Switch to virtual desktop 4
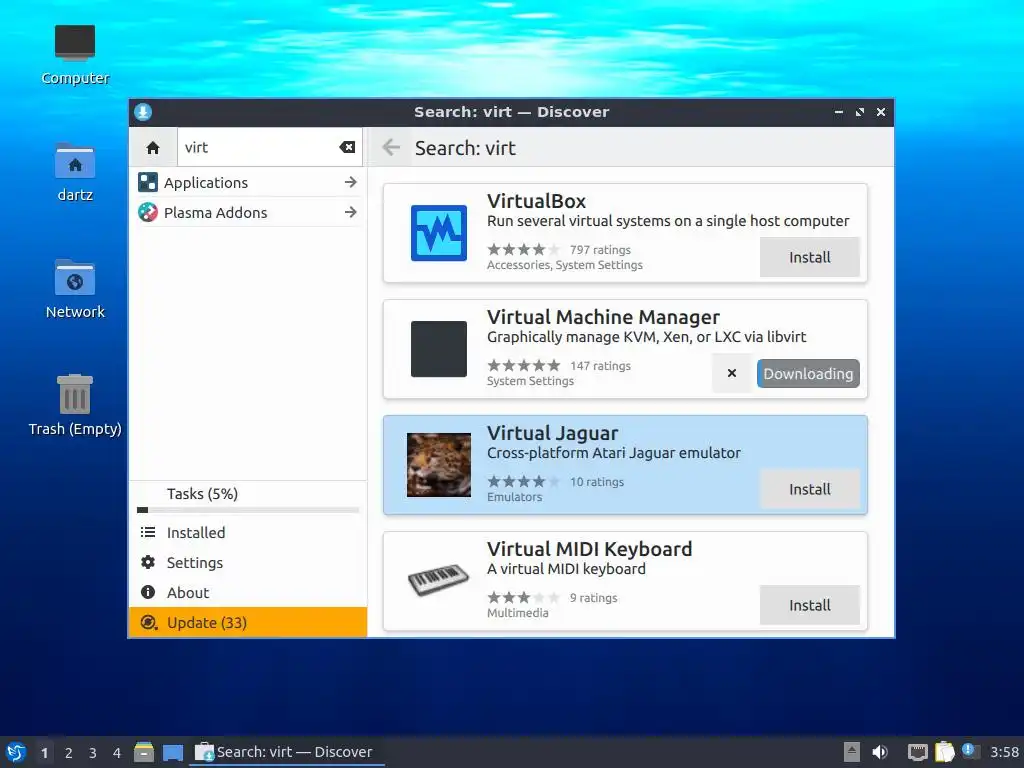The height and width of the screenshot is (768, 1024). coord(117,753)
